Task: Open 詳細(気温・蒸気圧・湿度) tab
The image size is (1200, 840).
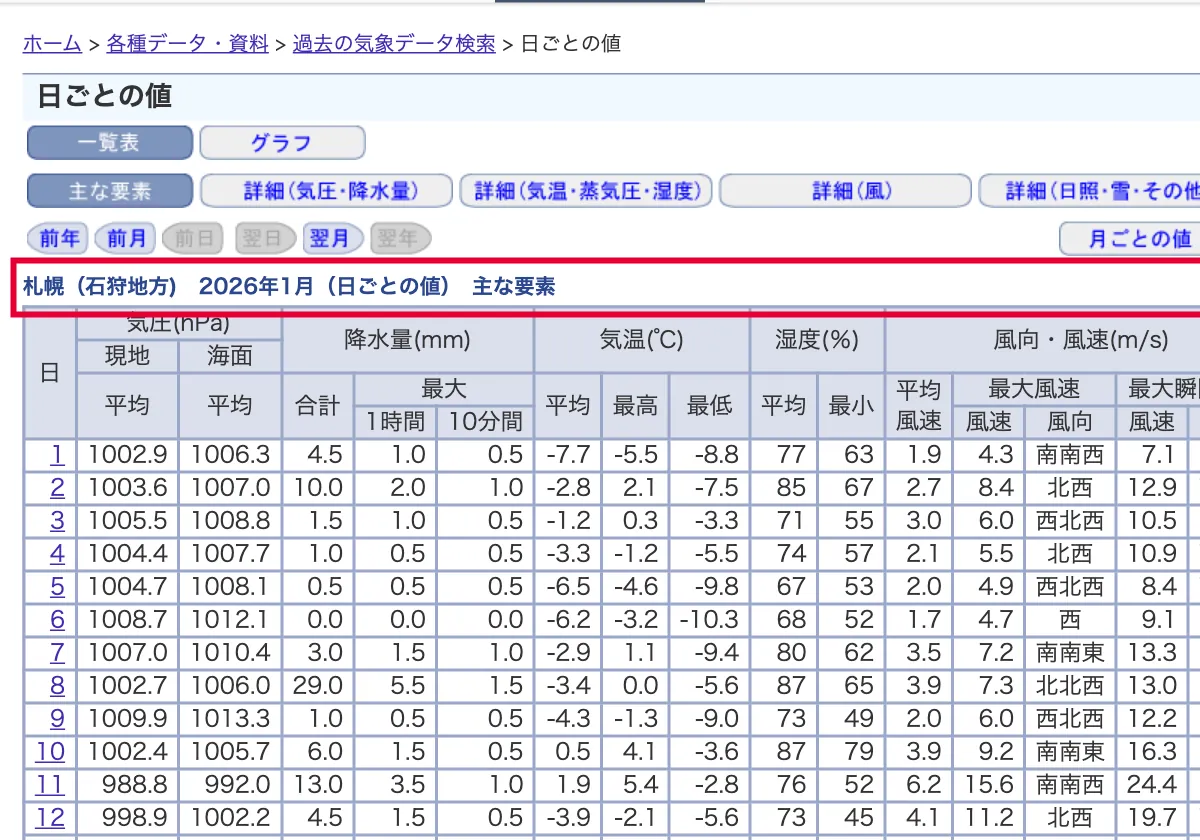Action: tap(586, 191)
